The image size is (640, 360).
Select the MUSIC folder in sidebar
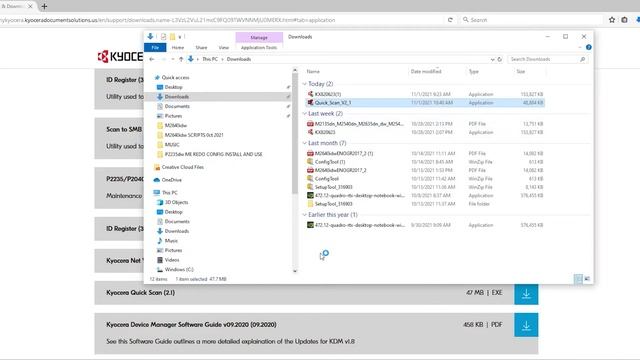point(172,144)
